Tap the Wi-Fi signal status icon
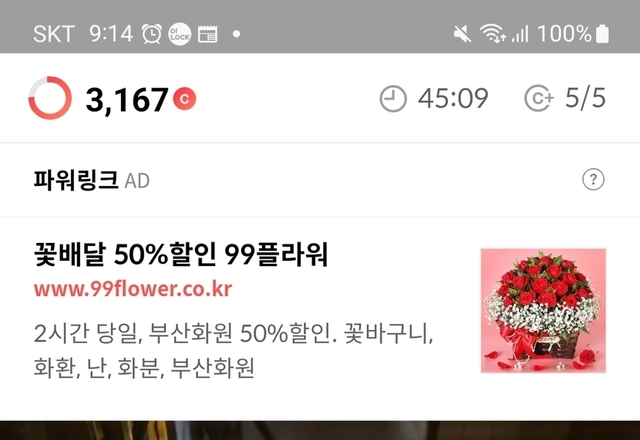 (493, 33)
